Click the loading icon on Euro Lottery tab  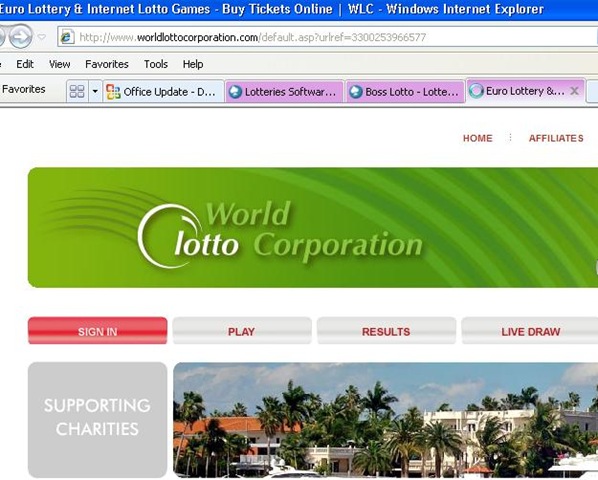point(476,91)
